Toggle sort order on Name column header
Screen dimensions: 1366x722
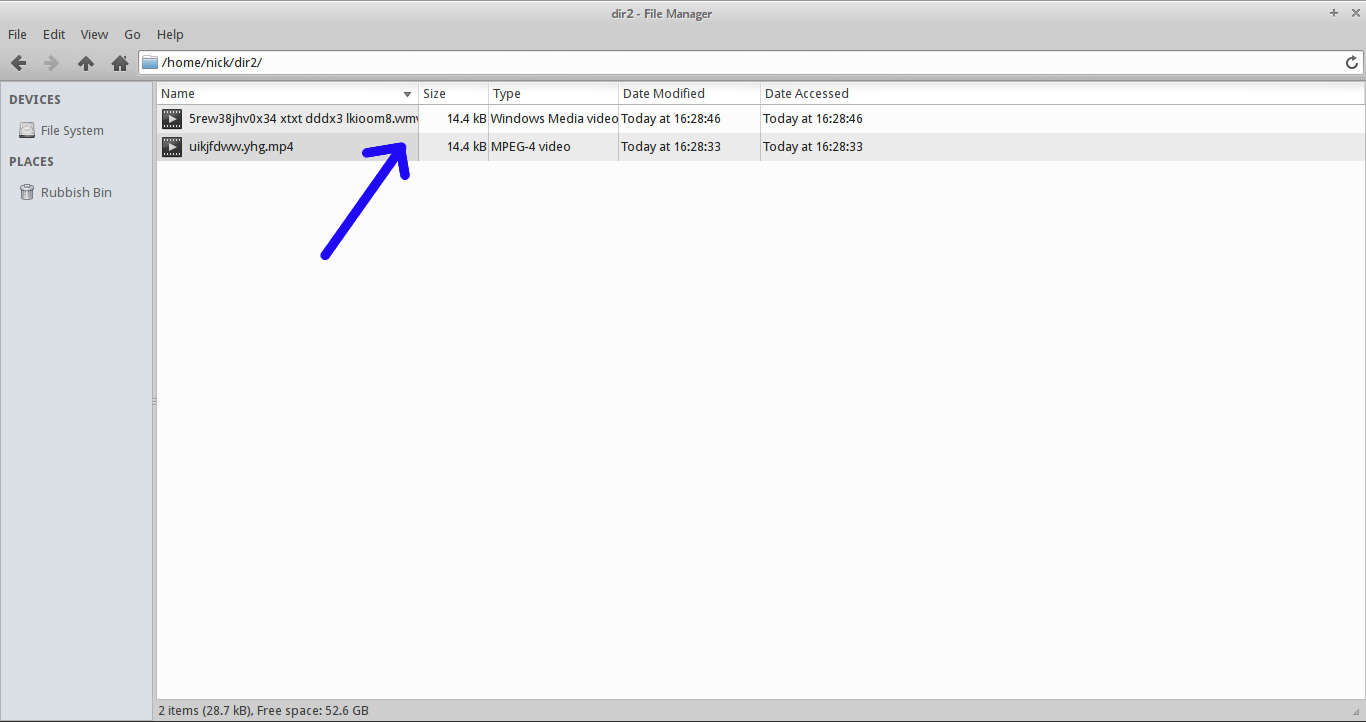point(286,94)
